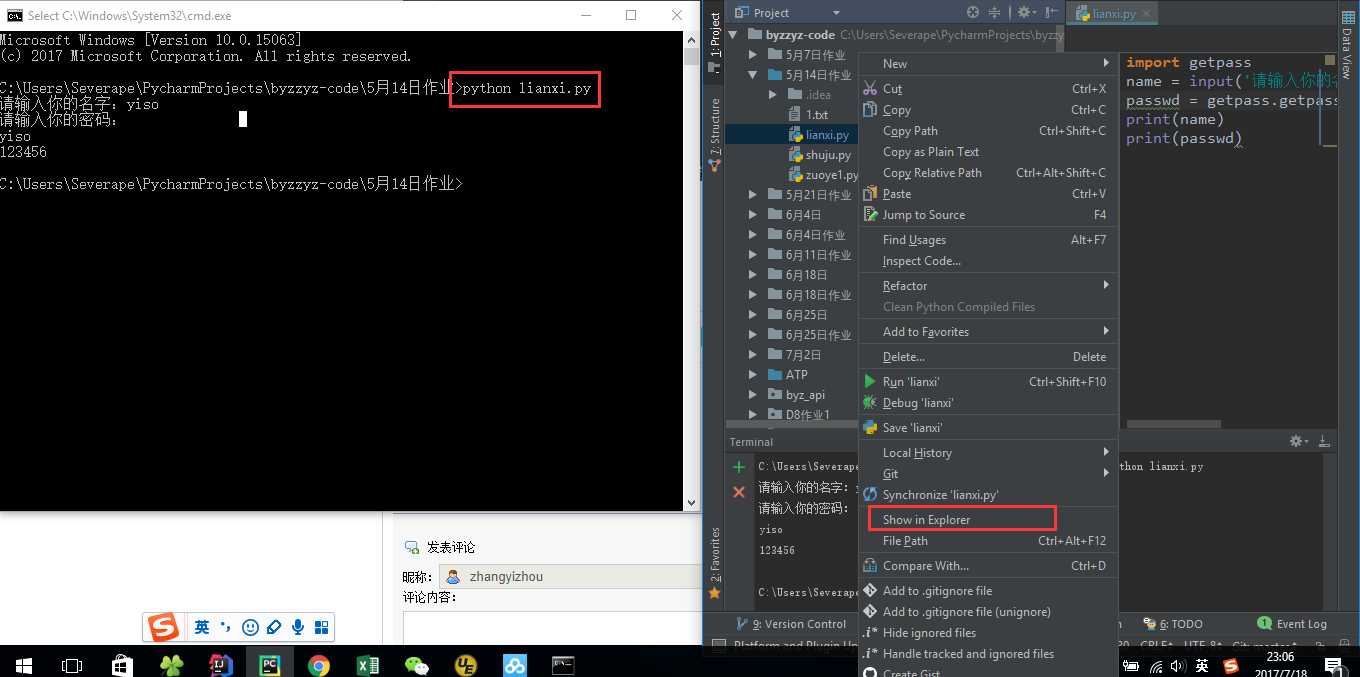This screenshot has height=677, width=1360.
Task: Click the Compare With diff icon
Action: 870,566
